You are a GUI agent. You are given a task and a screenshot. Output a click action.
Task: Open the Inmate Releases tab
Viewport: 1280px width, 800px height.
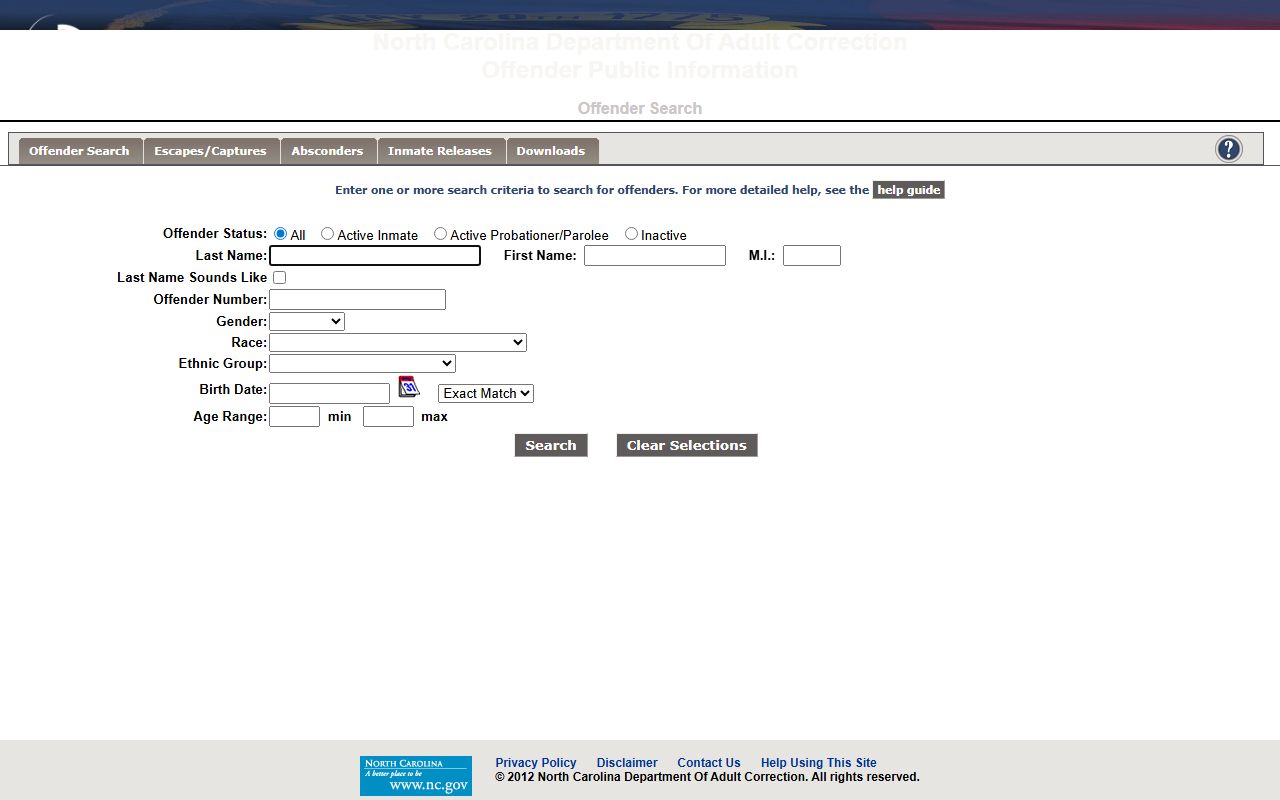click(x=440, y=151)
